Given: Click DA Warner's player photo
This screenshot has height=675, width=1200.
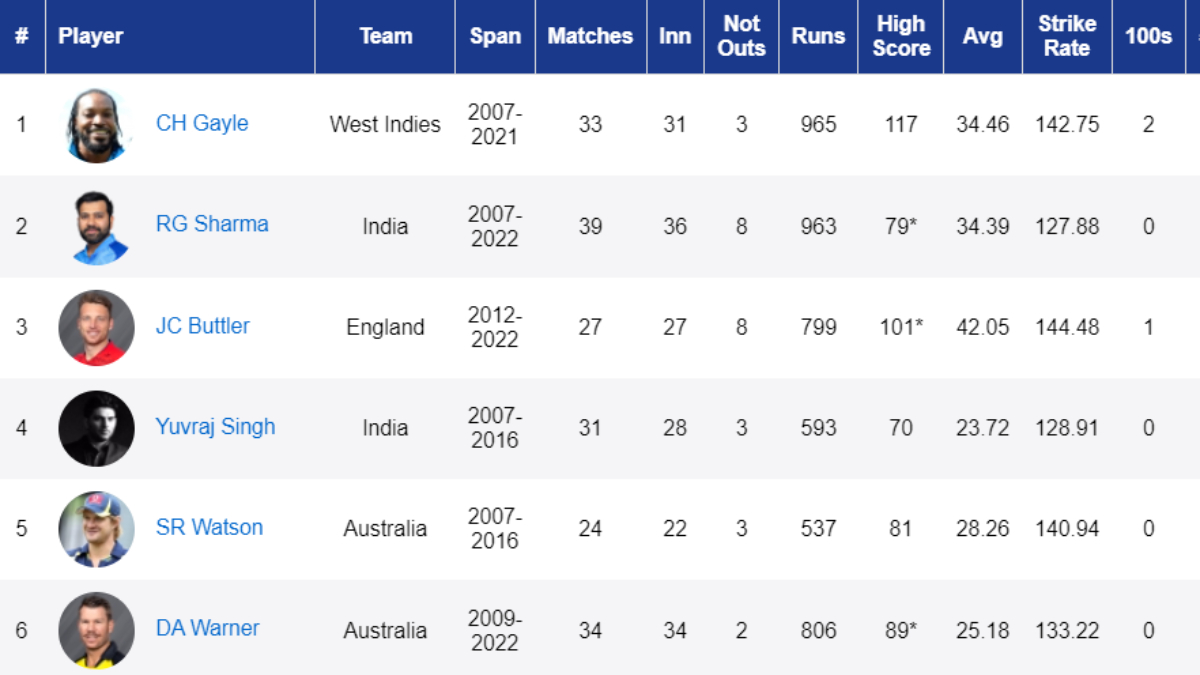Looking at the screenshot, I should click(96, 630).
